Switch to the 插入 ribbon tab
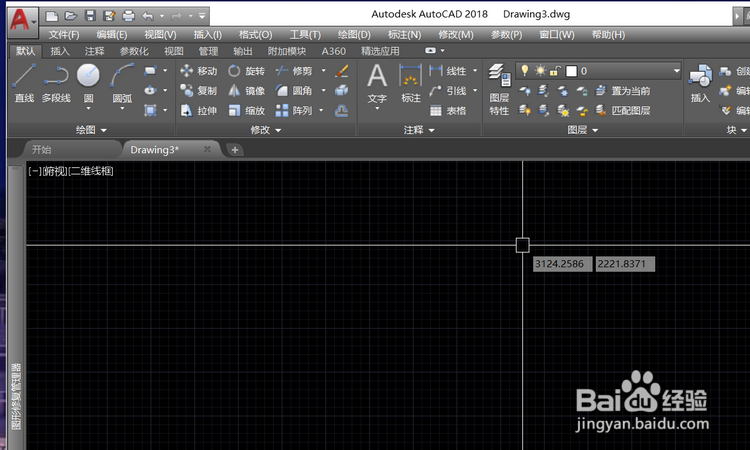The height and width of the screenshot is (450, 750). tap(60, 51)
